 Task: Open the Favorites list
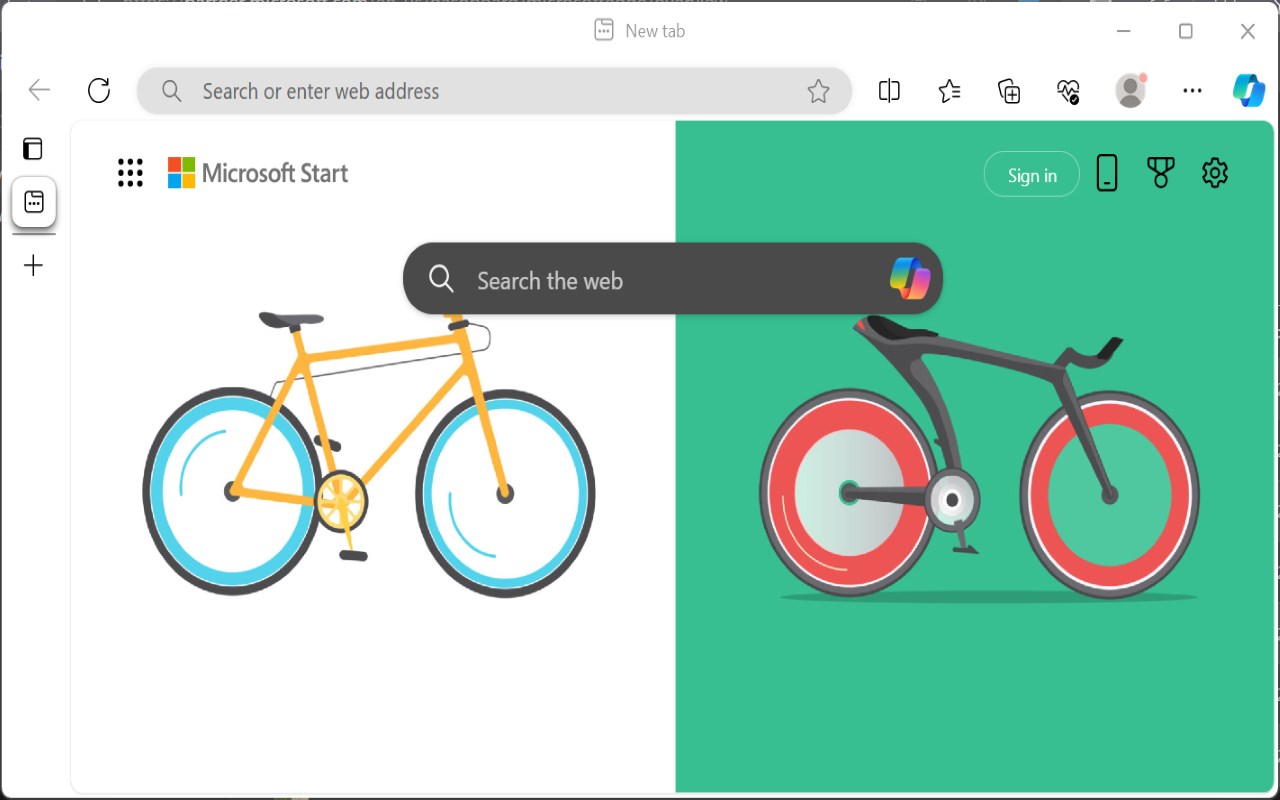pyautogui.click(x=949, y=91)
